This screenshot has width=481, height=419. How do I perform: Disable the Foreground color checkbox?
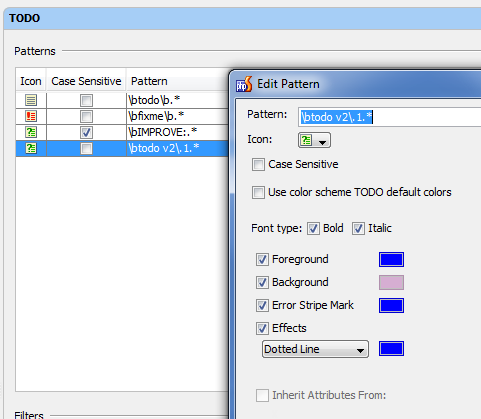[262, 259]
